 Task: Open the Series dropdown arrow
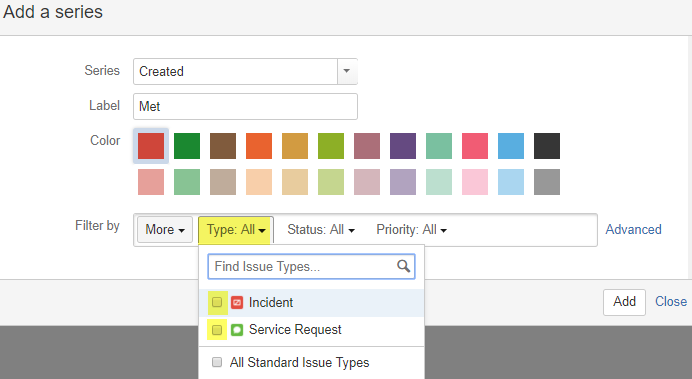347,71
